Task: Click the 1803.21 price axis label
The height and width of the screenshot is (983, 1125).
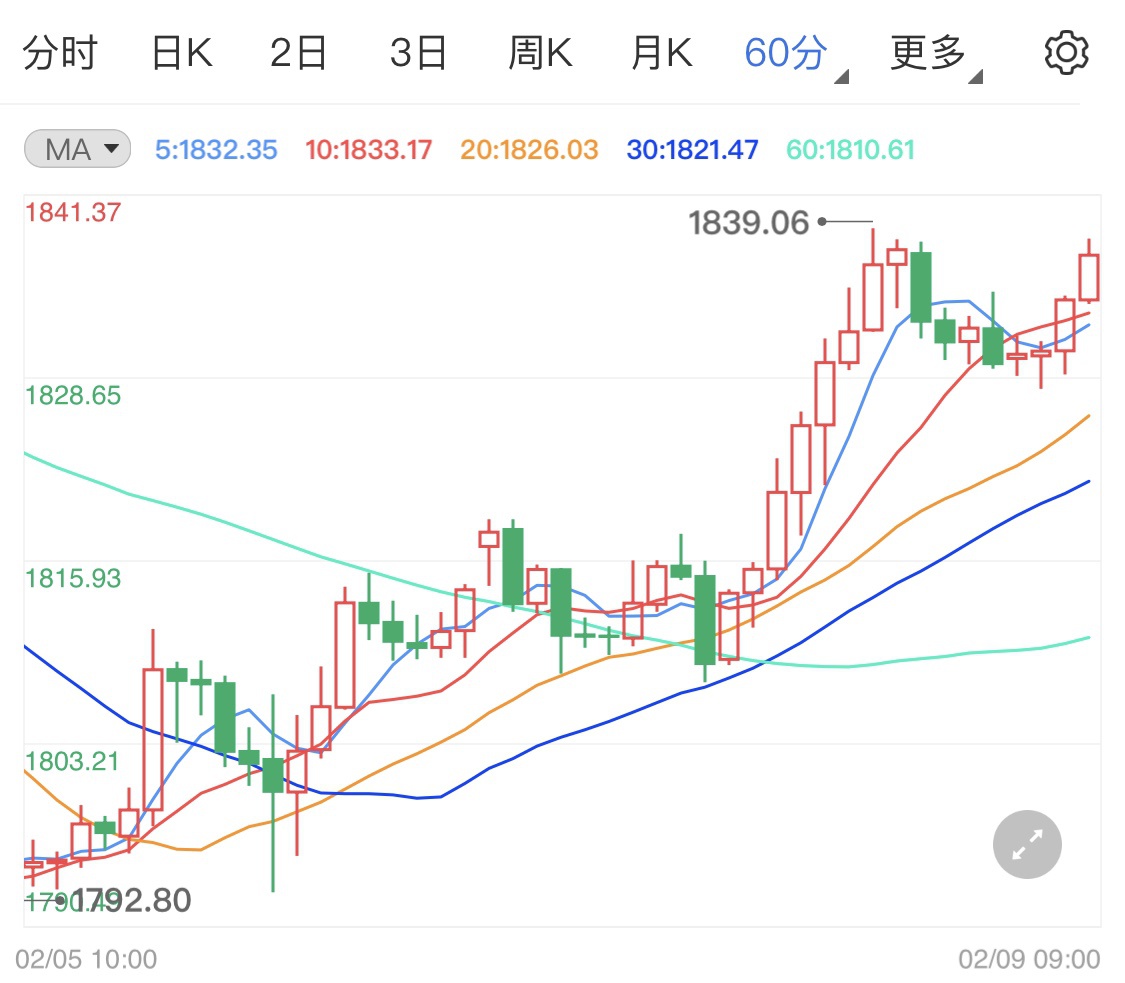Action: (72, 761)
